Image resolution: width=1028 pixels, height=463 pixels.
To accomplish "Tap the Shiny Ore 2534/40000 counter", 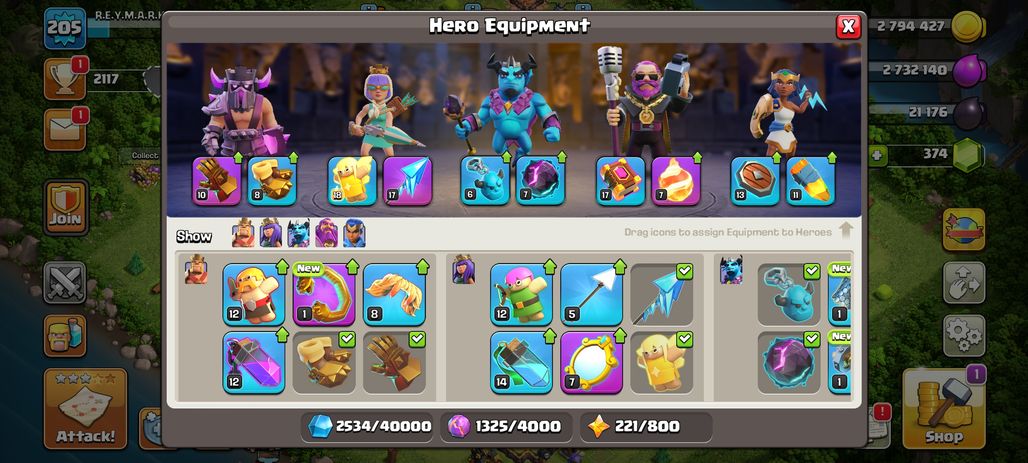I will click(x=368, y=427).
